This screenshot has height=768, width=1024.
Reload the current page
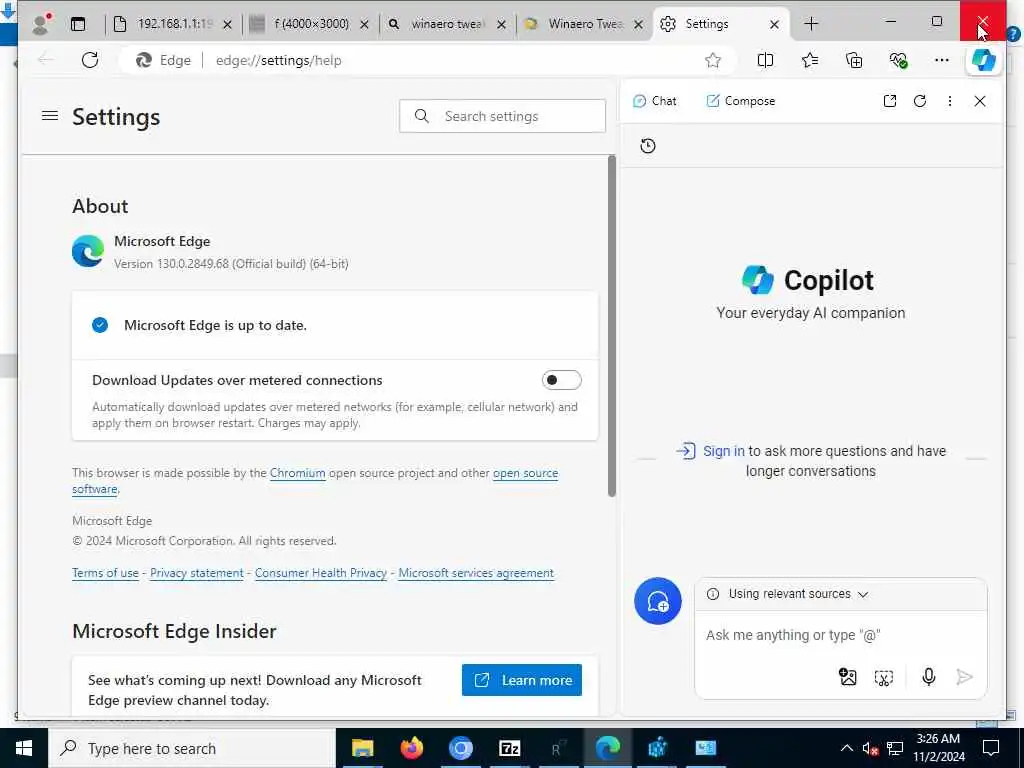90,60
